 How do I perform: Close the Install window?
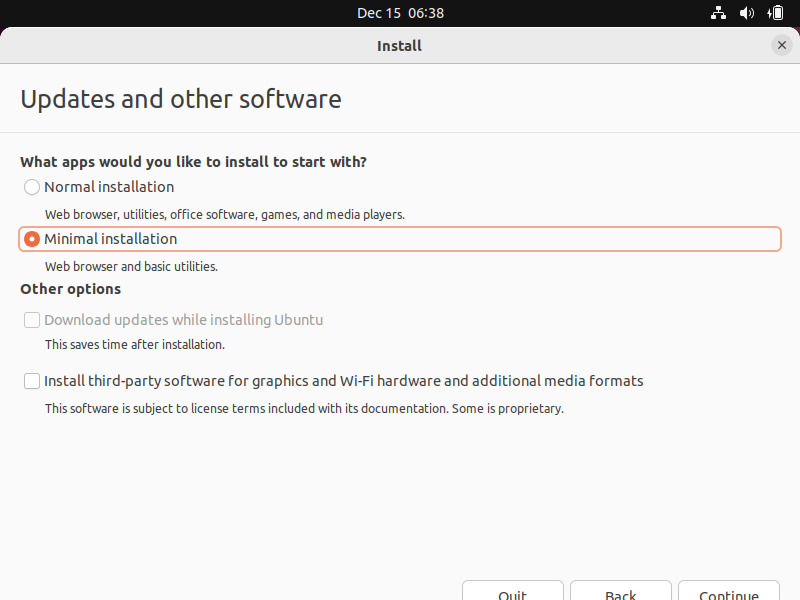781,45
